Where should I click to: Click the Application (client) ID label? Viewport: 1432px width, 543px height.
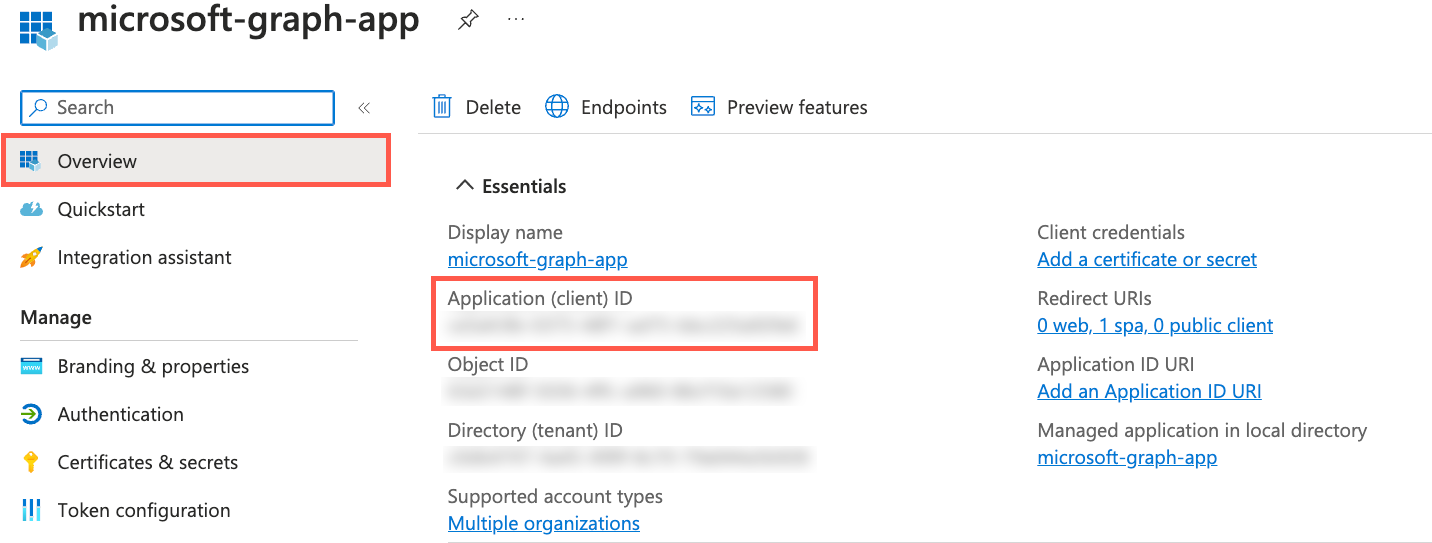pos(540,298)
